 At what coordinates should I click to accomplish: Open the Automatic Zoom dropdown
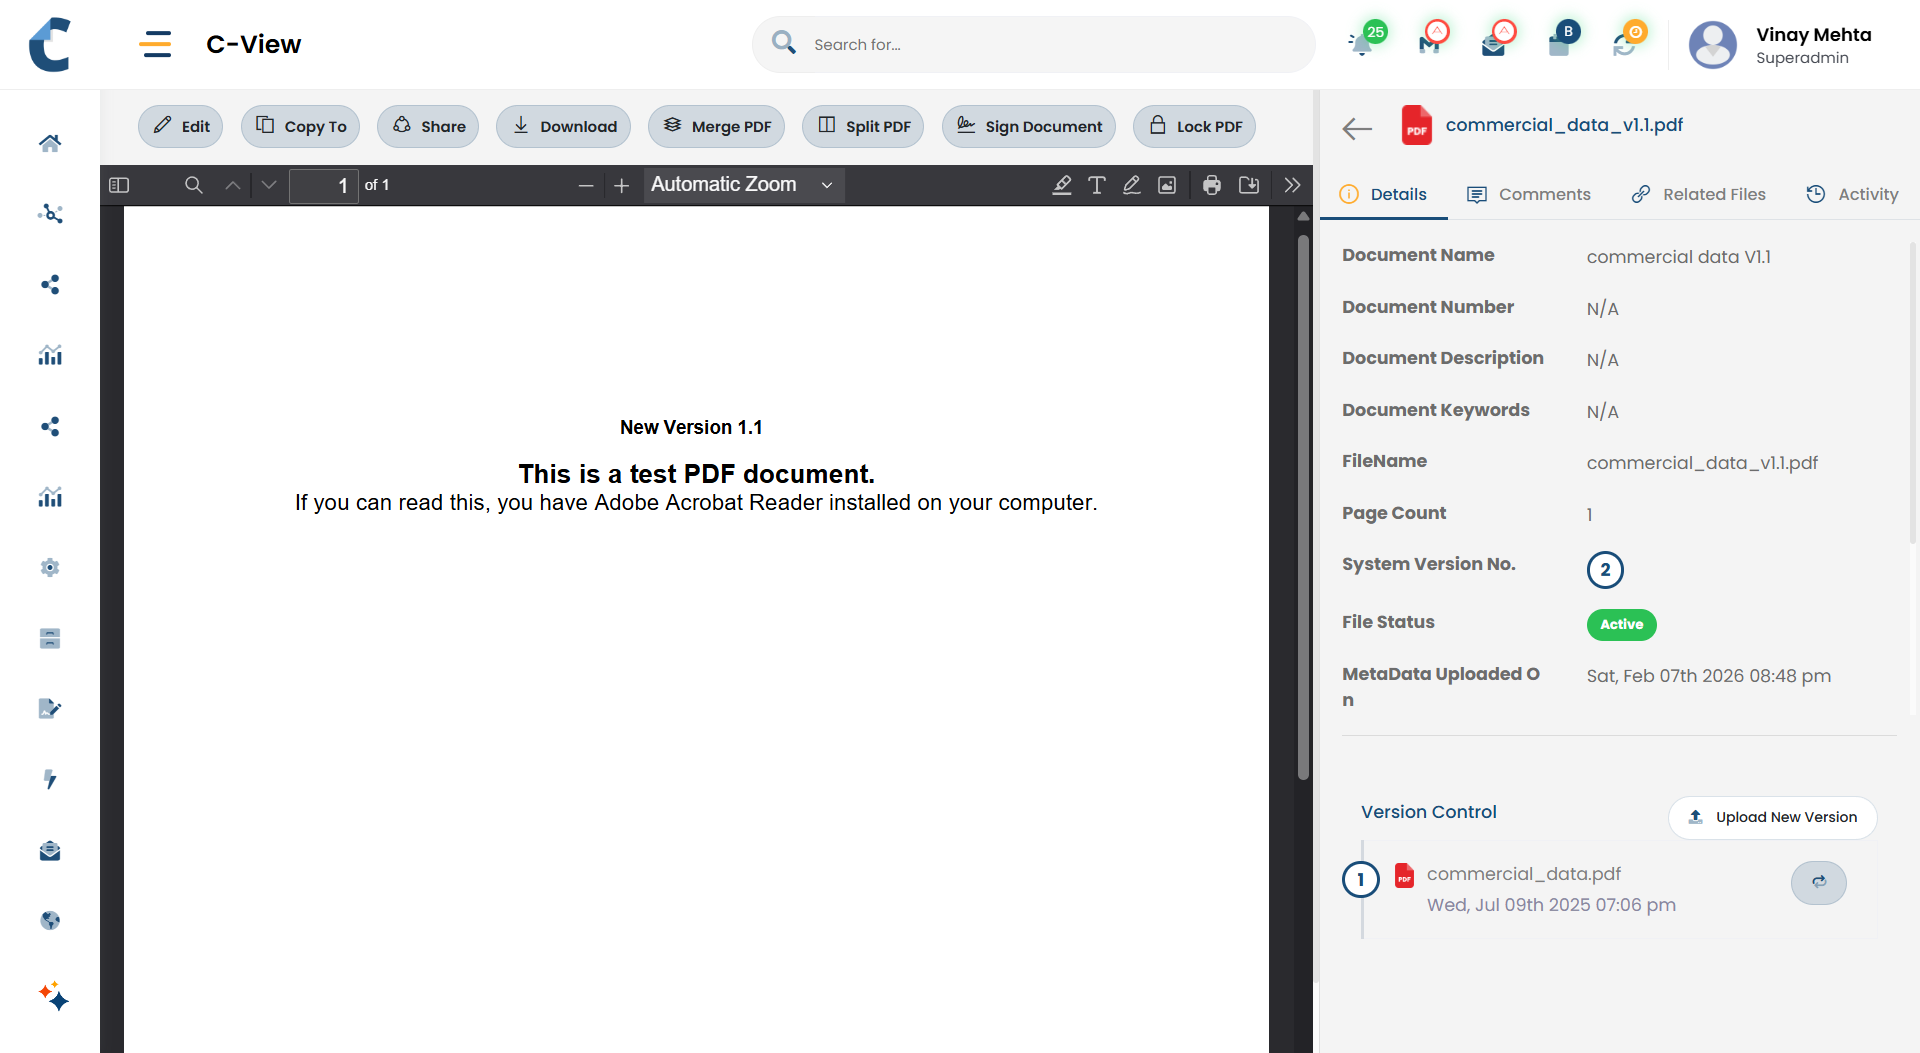pyautogui.click(x=742, y=185)
